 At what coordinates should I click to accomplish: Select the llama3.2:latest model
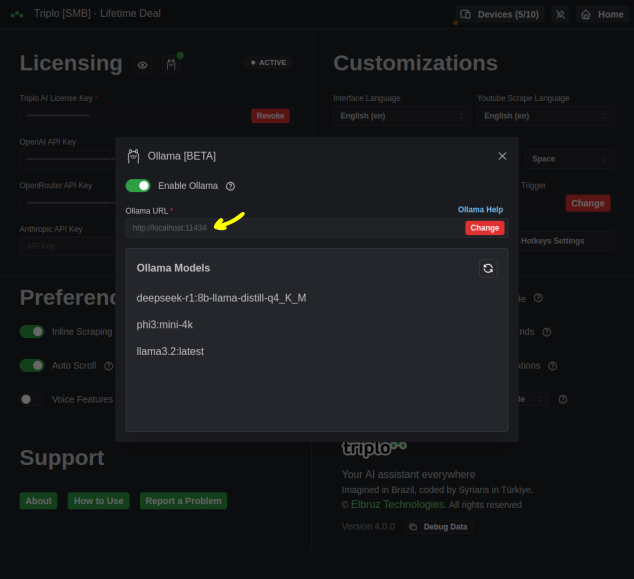click(x=170, y=351)
